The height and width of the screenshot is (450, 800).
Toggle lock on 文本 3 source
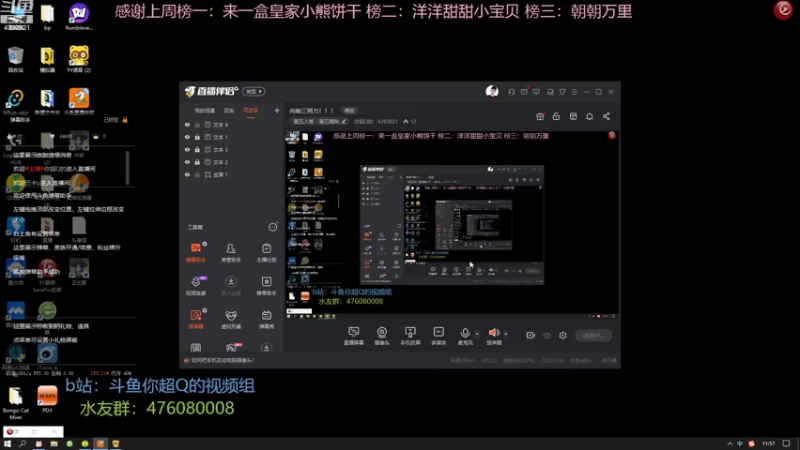197,149
